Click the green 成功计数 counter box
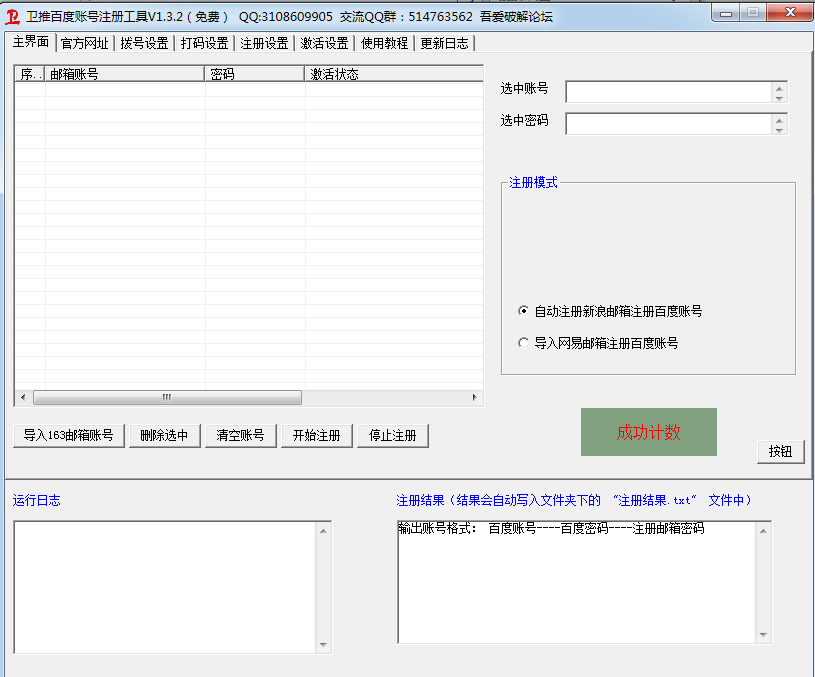Image resolution: width=815 pixels, height=677 pixels. coord(649,432)
